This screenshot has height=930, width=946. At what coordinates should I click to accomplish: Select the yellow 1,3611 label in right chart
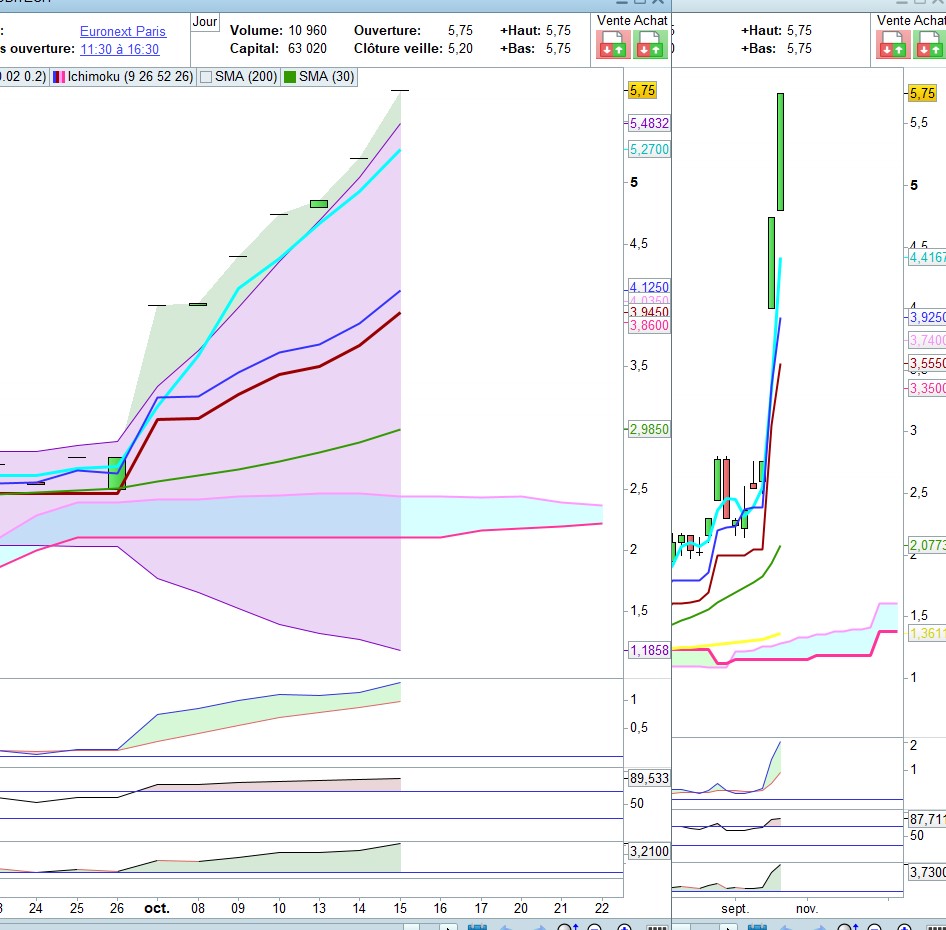click(926, 634)
